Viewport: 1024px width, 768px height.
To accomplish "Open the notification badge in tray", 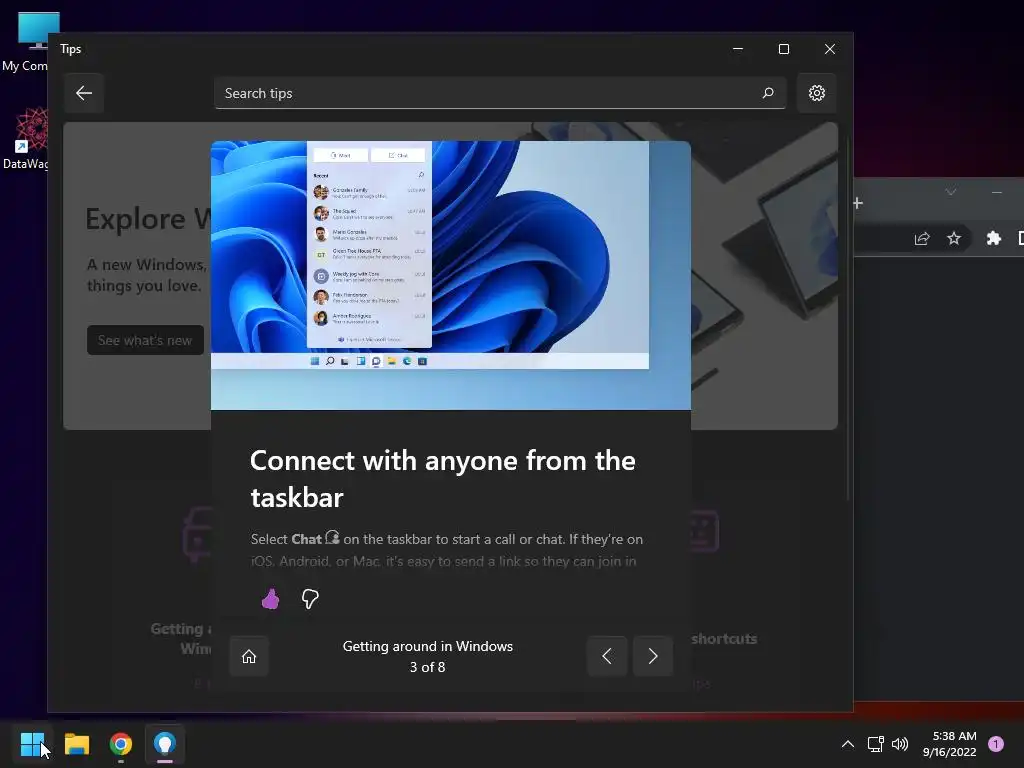I will [996, 743].
